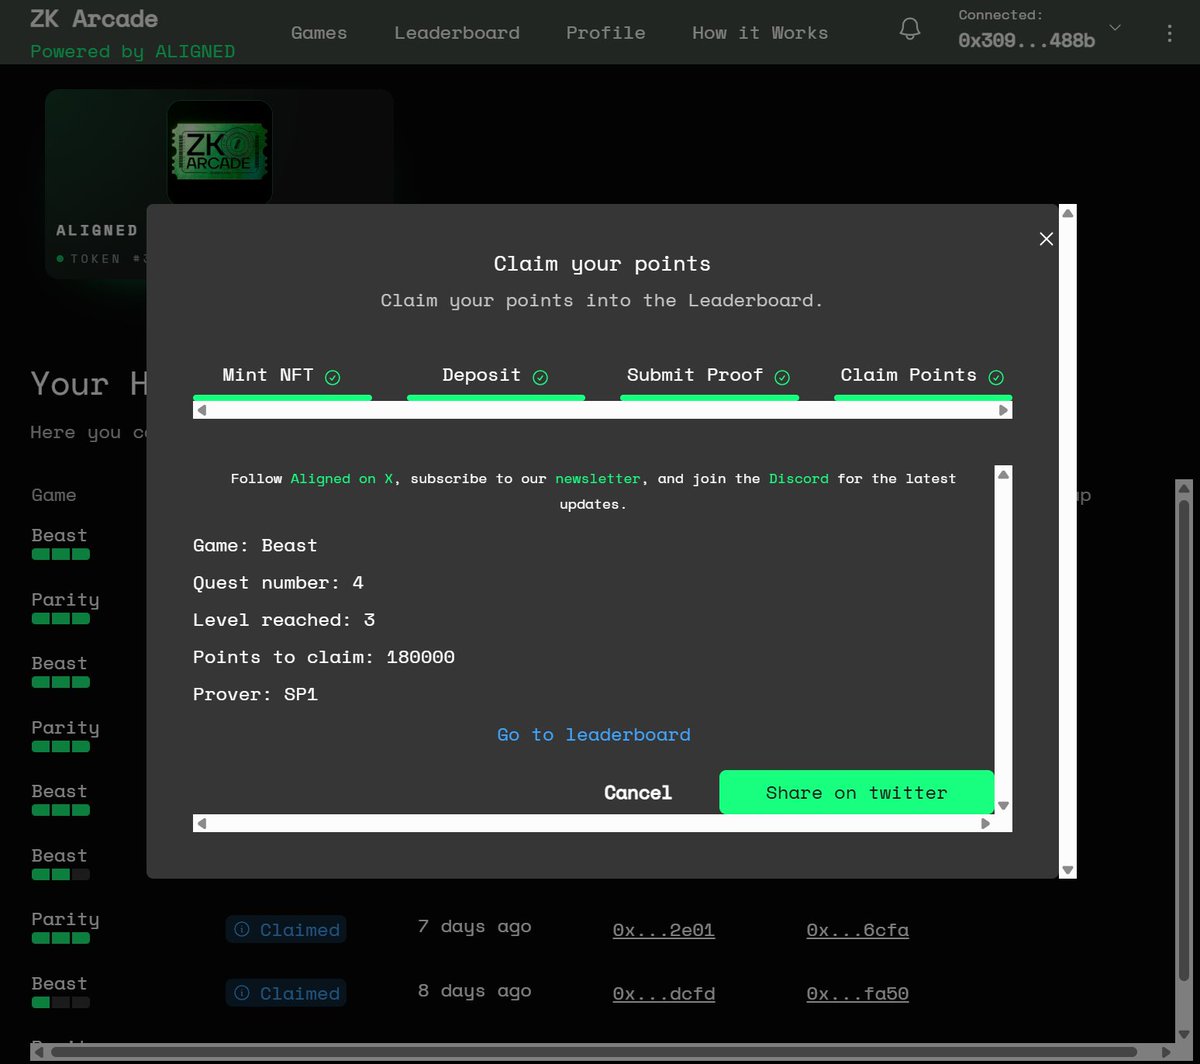The image size is (1200, 1064).
Task: Click the Deposit checkmark icon
Action: tap(540, 377)
